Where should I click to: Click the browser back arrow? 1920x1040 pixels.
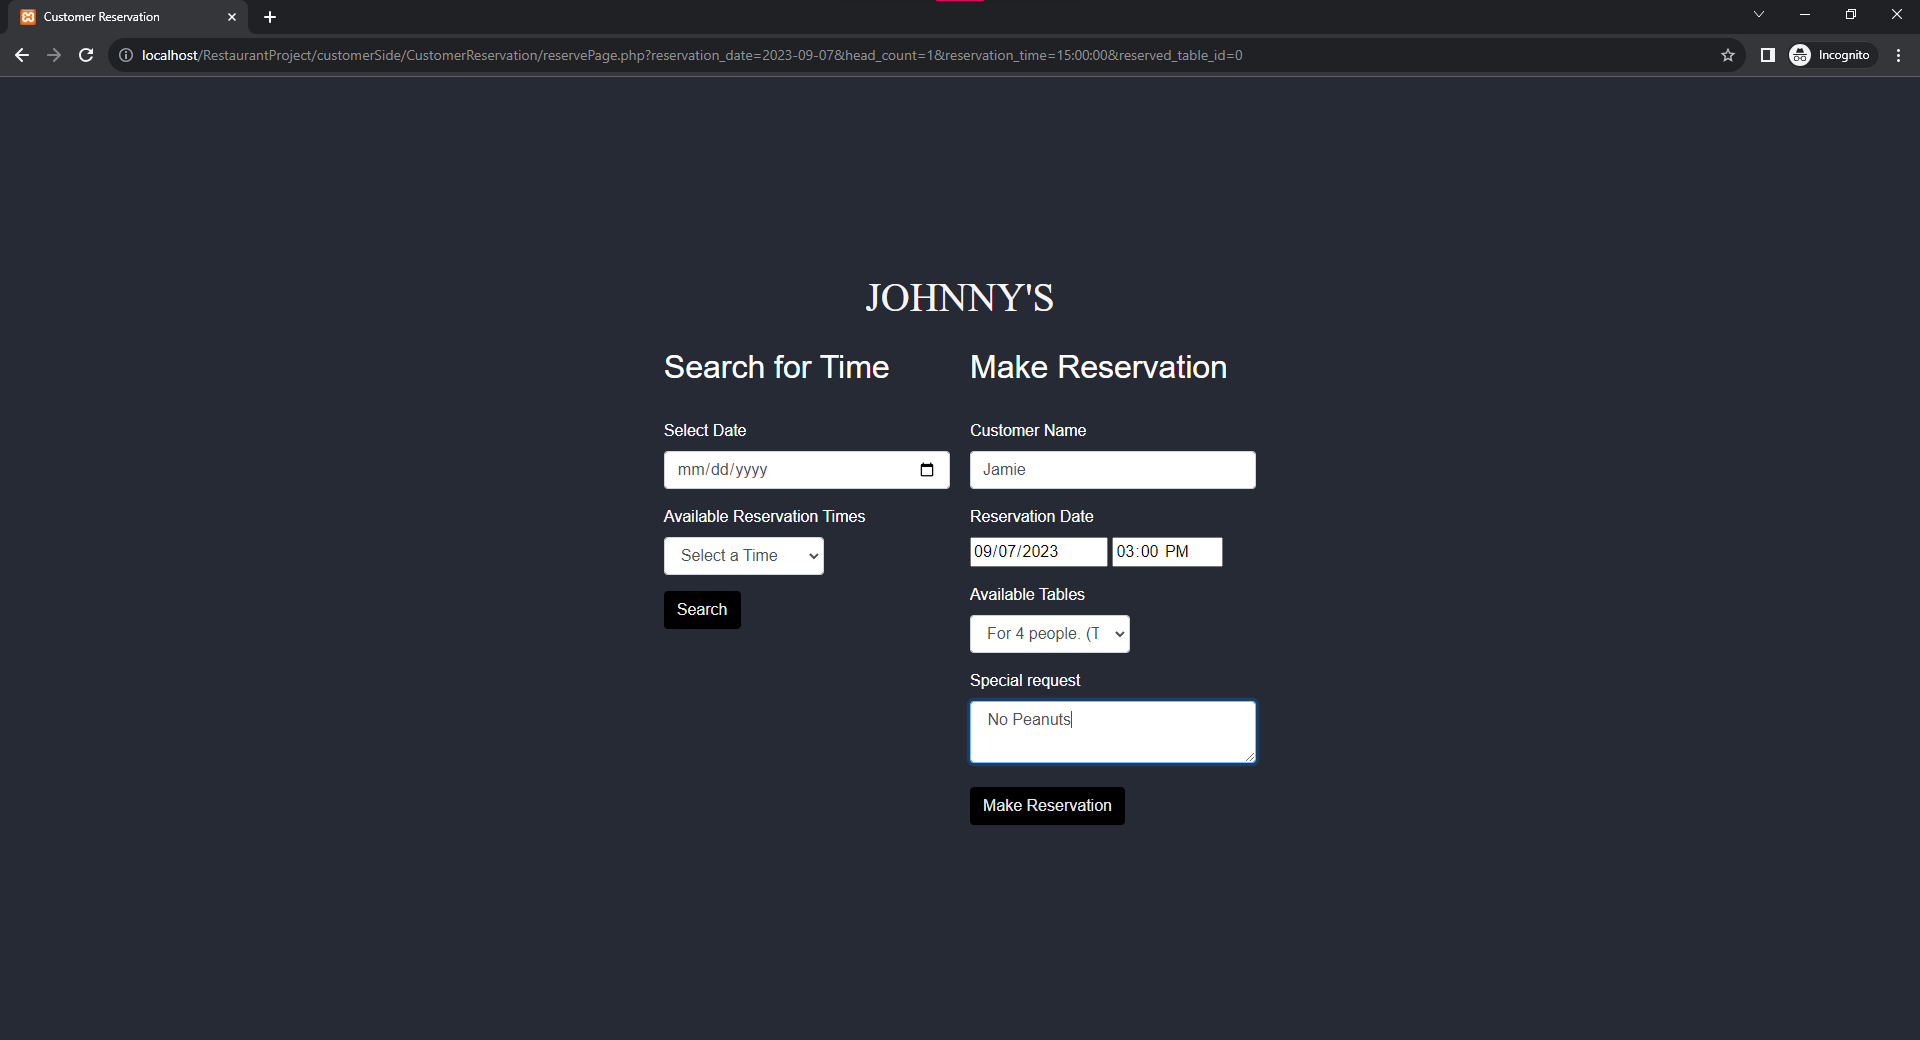click(22, 55)
